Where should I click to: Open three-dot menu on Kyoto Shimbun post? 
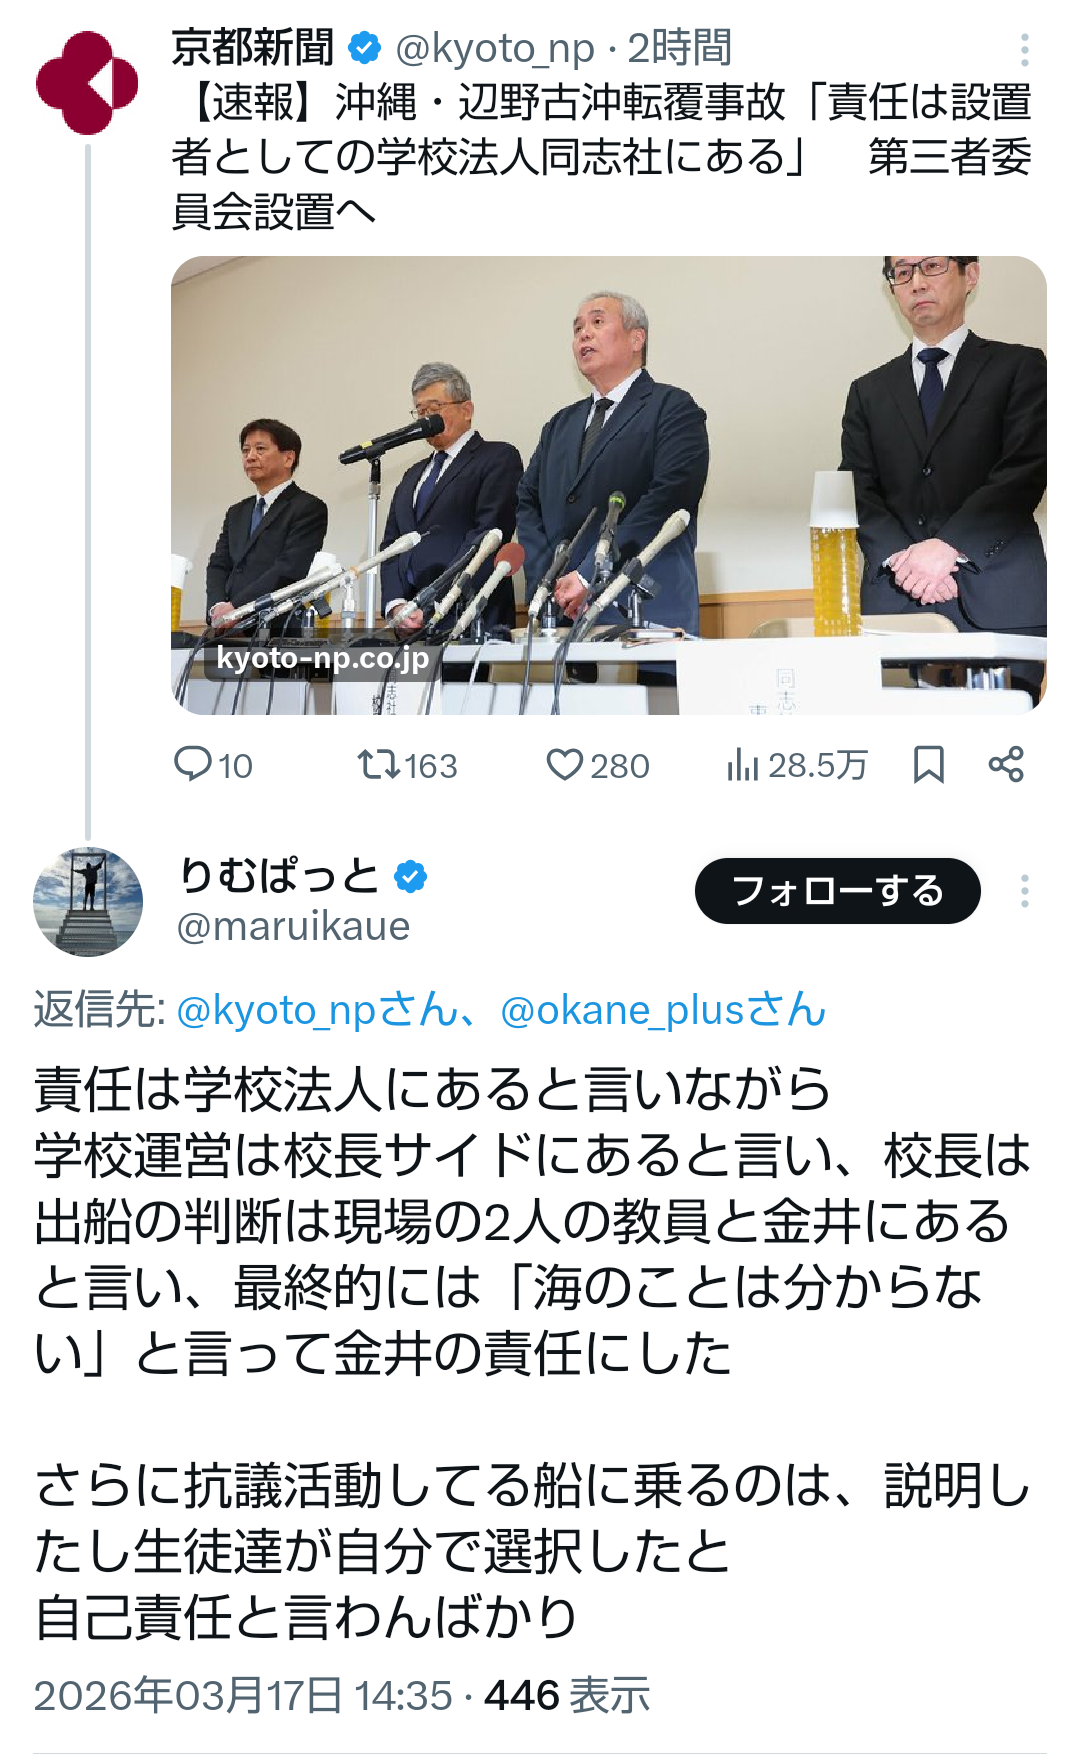(1025, 49)
